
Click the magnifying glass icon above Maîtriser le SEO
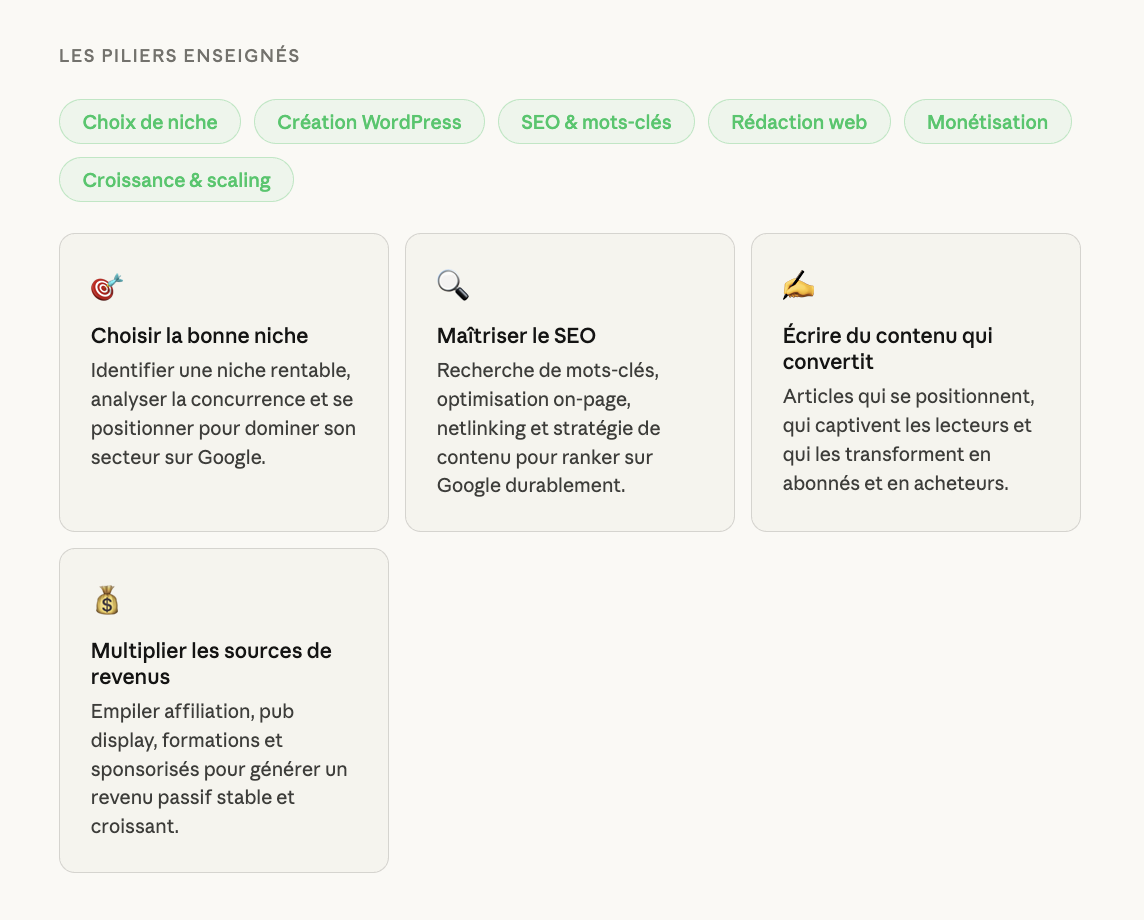coord(453,286)
